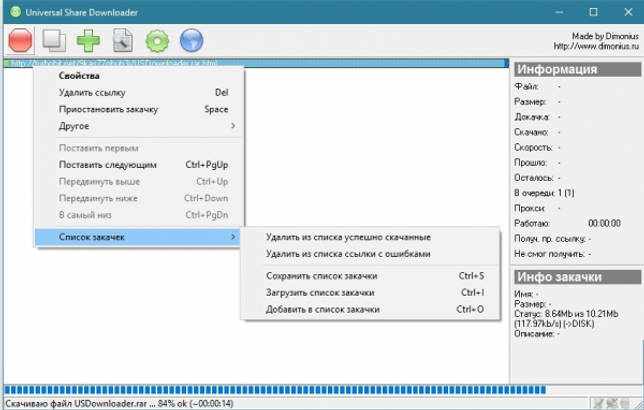Click the blue globe toolbar icon
The width and height of the screenshot is (644, 410).
[191, 41]
